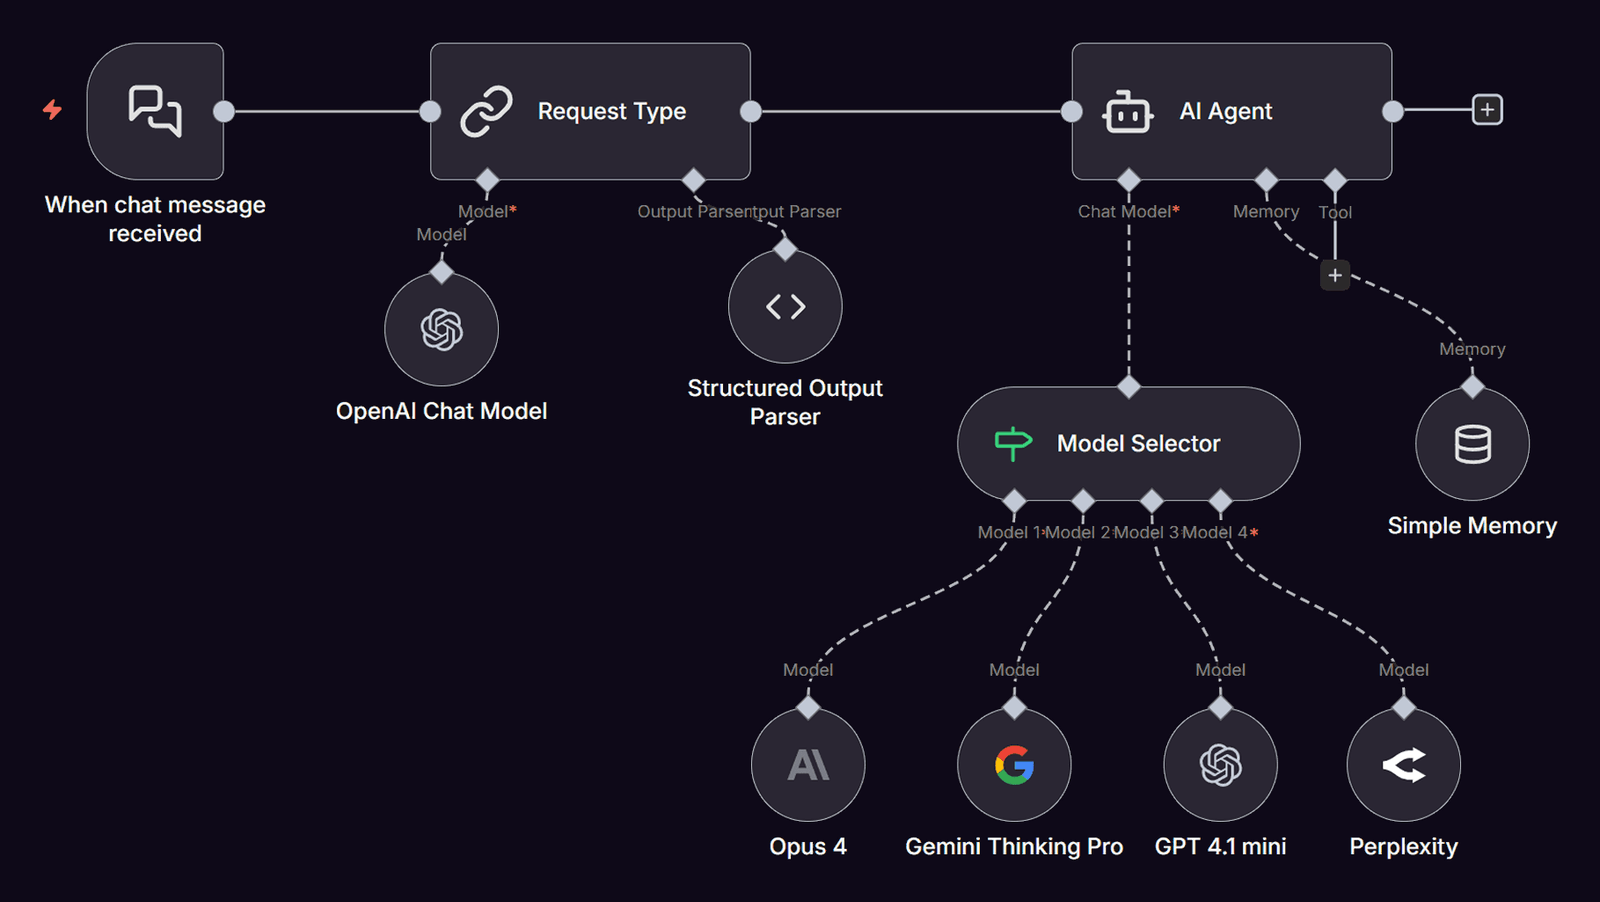Open the chat message trigger node
Viewport: 1600px width, 902px height.
click(x=155, y=111)
